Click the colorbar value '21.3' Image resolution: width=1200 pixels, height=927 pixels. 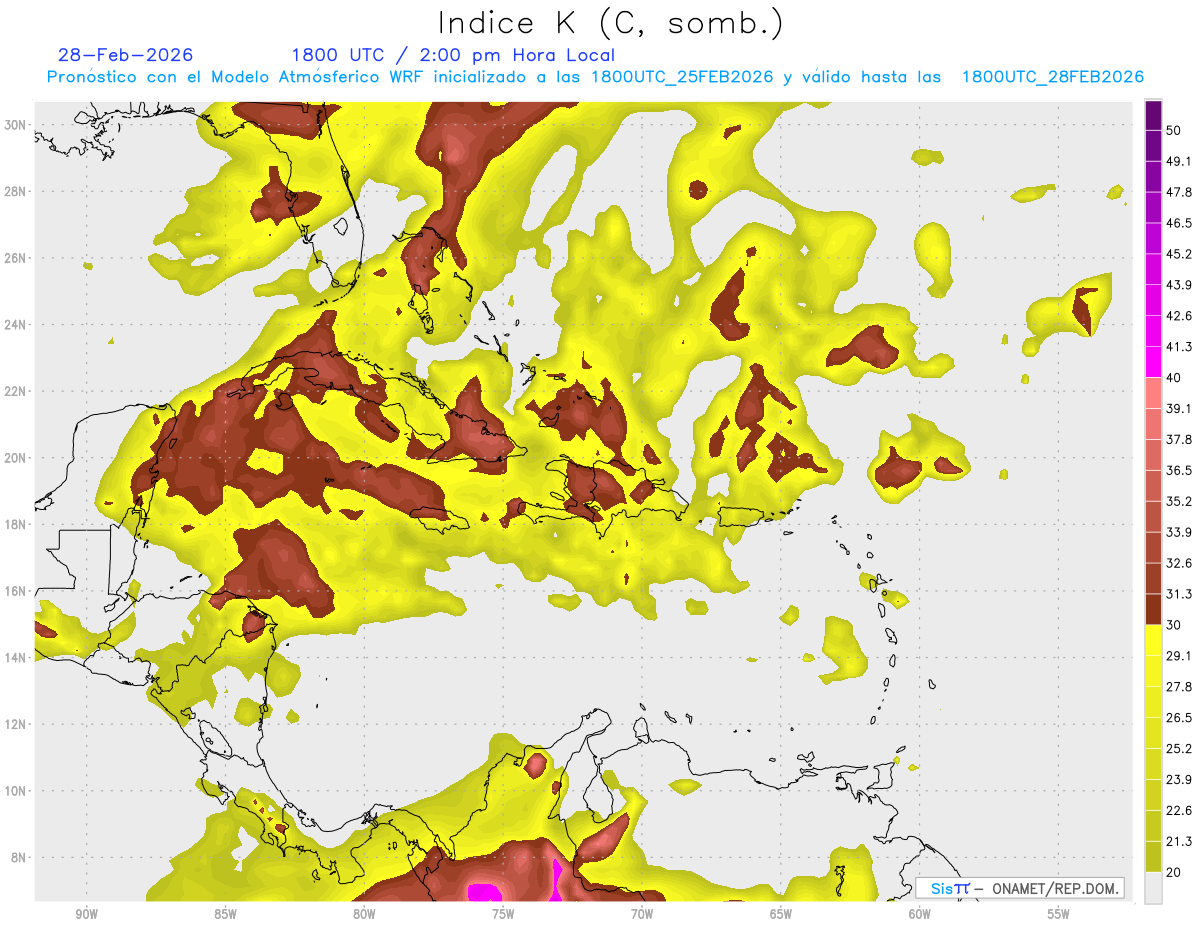coord(1179,841)
